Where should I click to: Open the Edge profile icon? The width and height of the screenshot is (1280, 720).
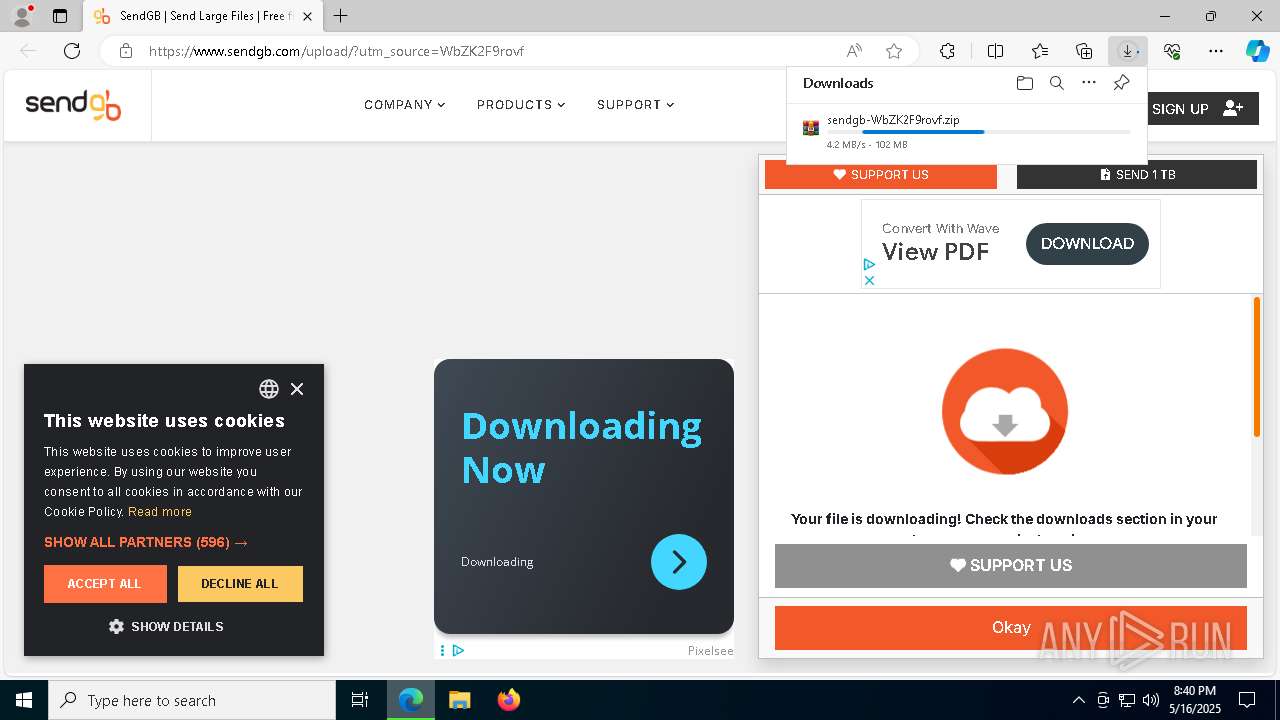point(21,16)
